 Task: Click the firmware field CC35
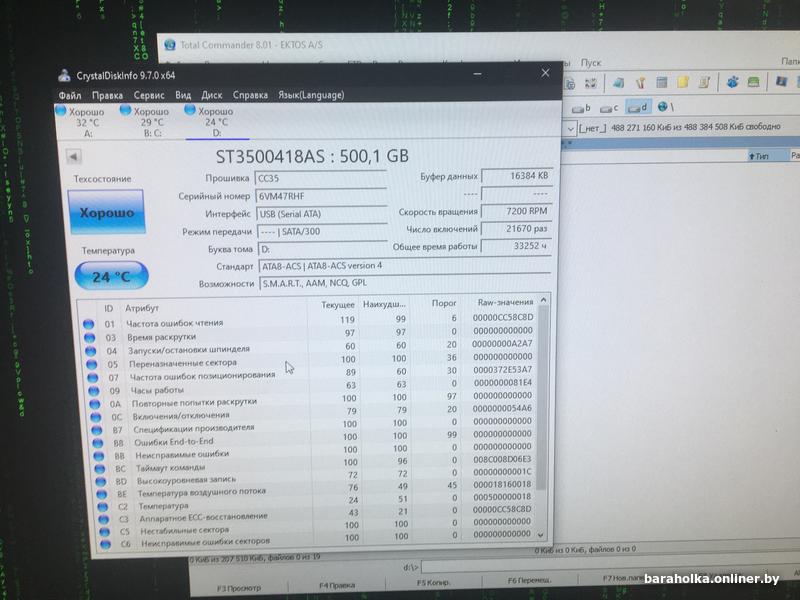click(321, 178)
